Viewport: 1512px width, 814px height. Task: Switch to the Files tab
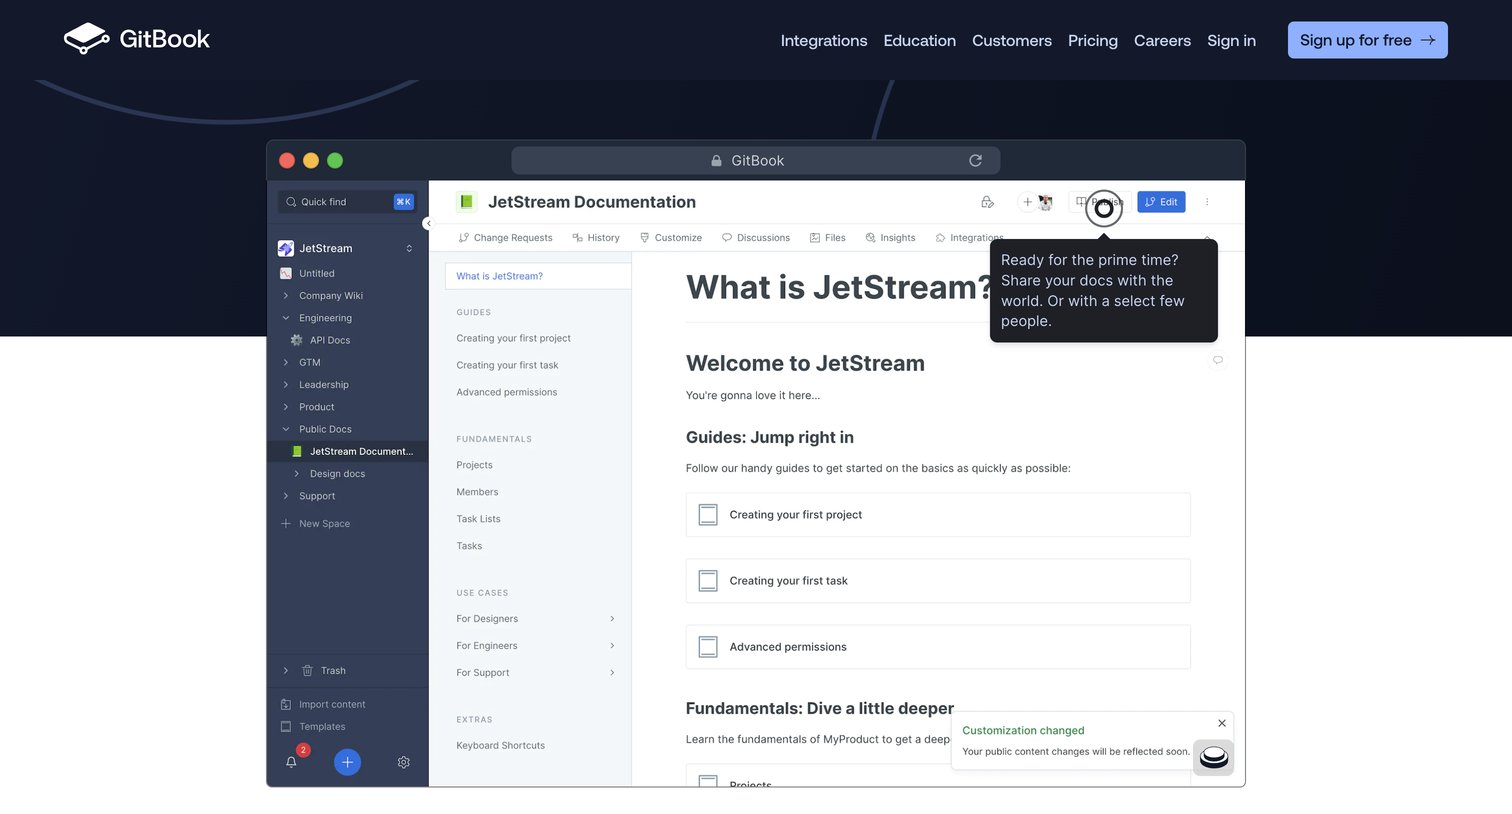pos(828,238)
